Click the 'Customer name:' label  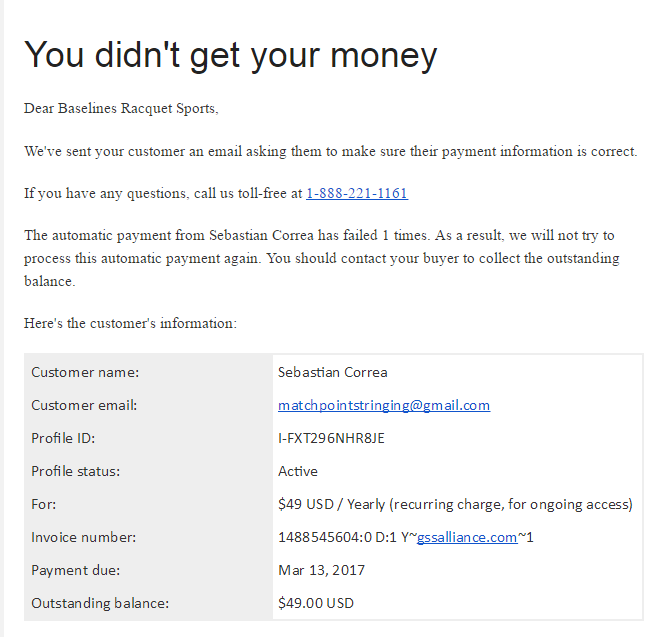click(x=85, y=373)
